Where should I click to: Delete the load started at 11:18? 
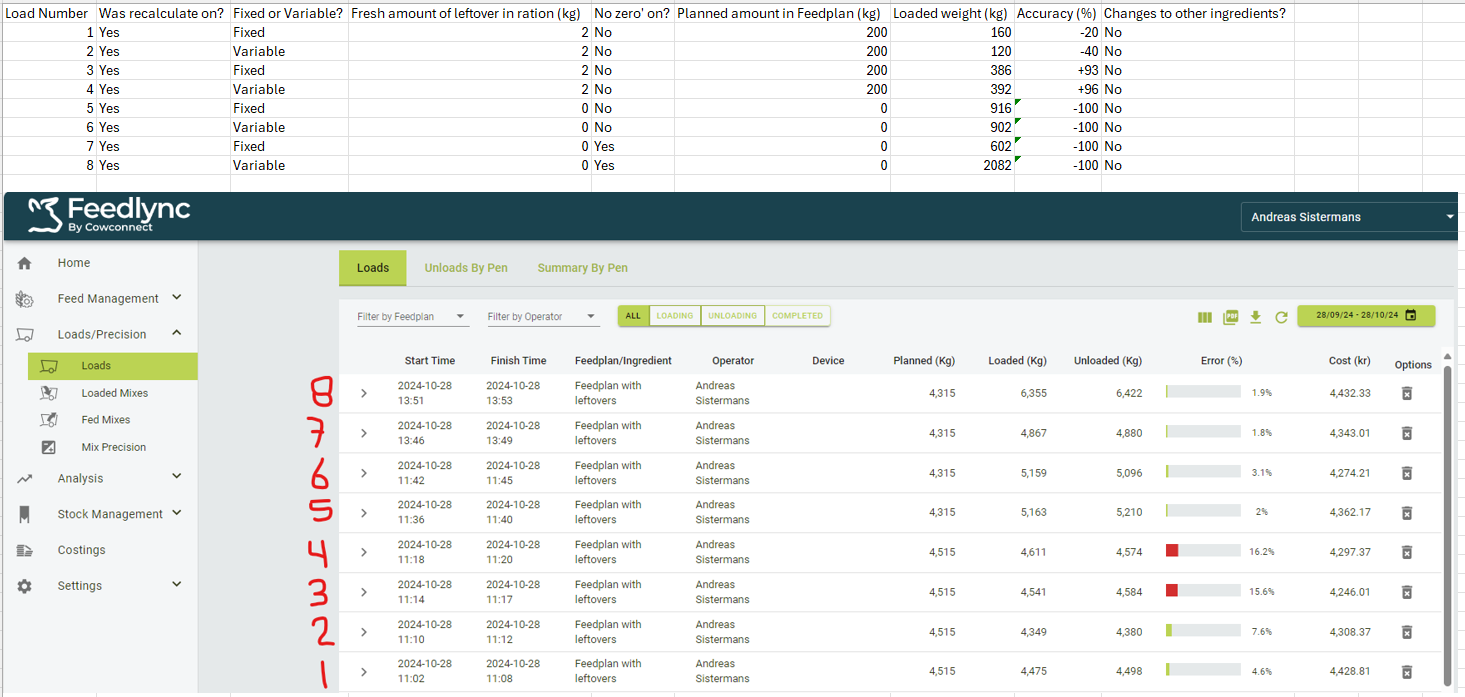coord(1406,552)
